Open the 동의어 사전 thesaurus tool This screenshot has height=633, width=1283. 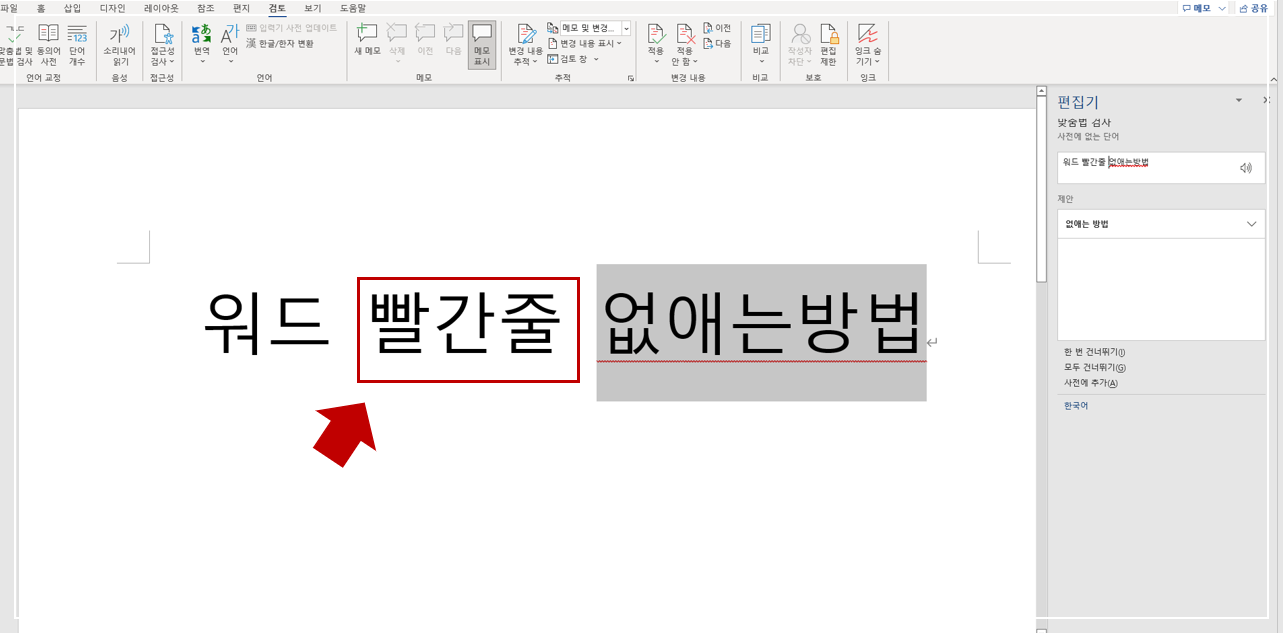tap(48, 45)
